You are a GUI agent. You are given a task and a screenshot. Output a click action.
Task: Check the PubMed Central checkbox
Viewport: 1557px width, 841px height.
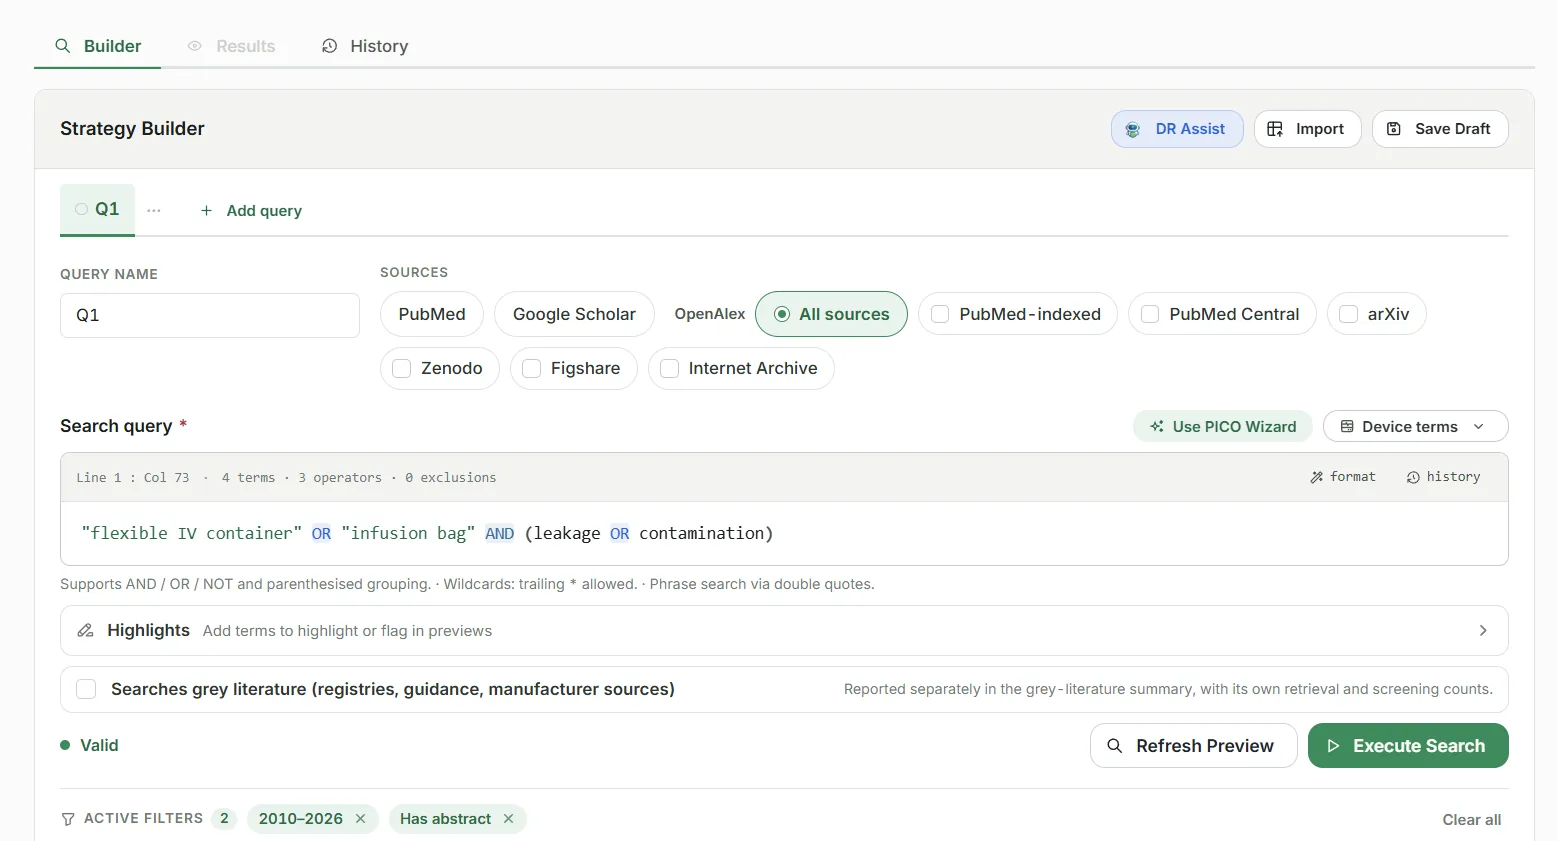click(1150, 314)
